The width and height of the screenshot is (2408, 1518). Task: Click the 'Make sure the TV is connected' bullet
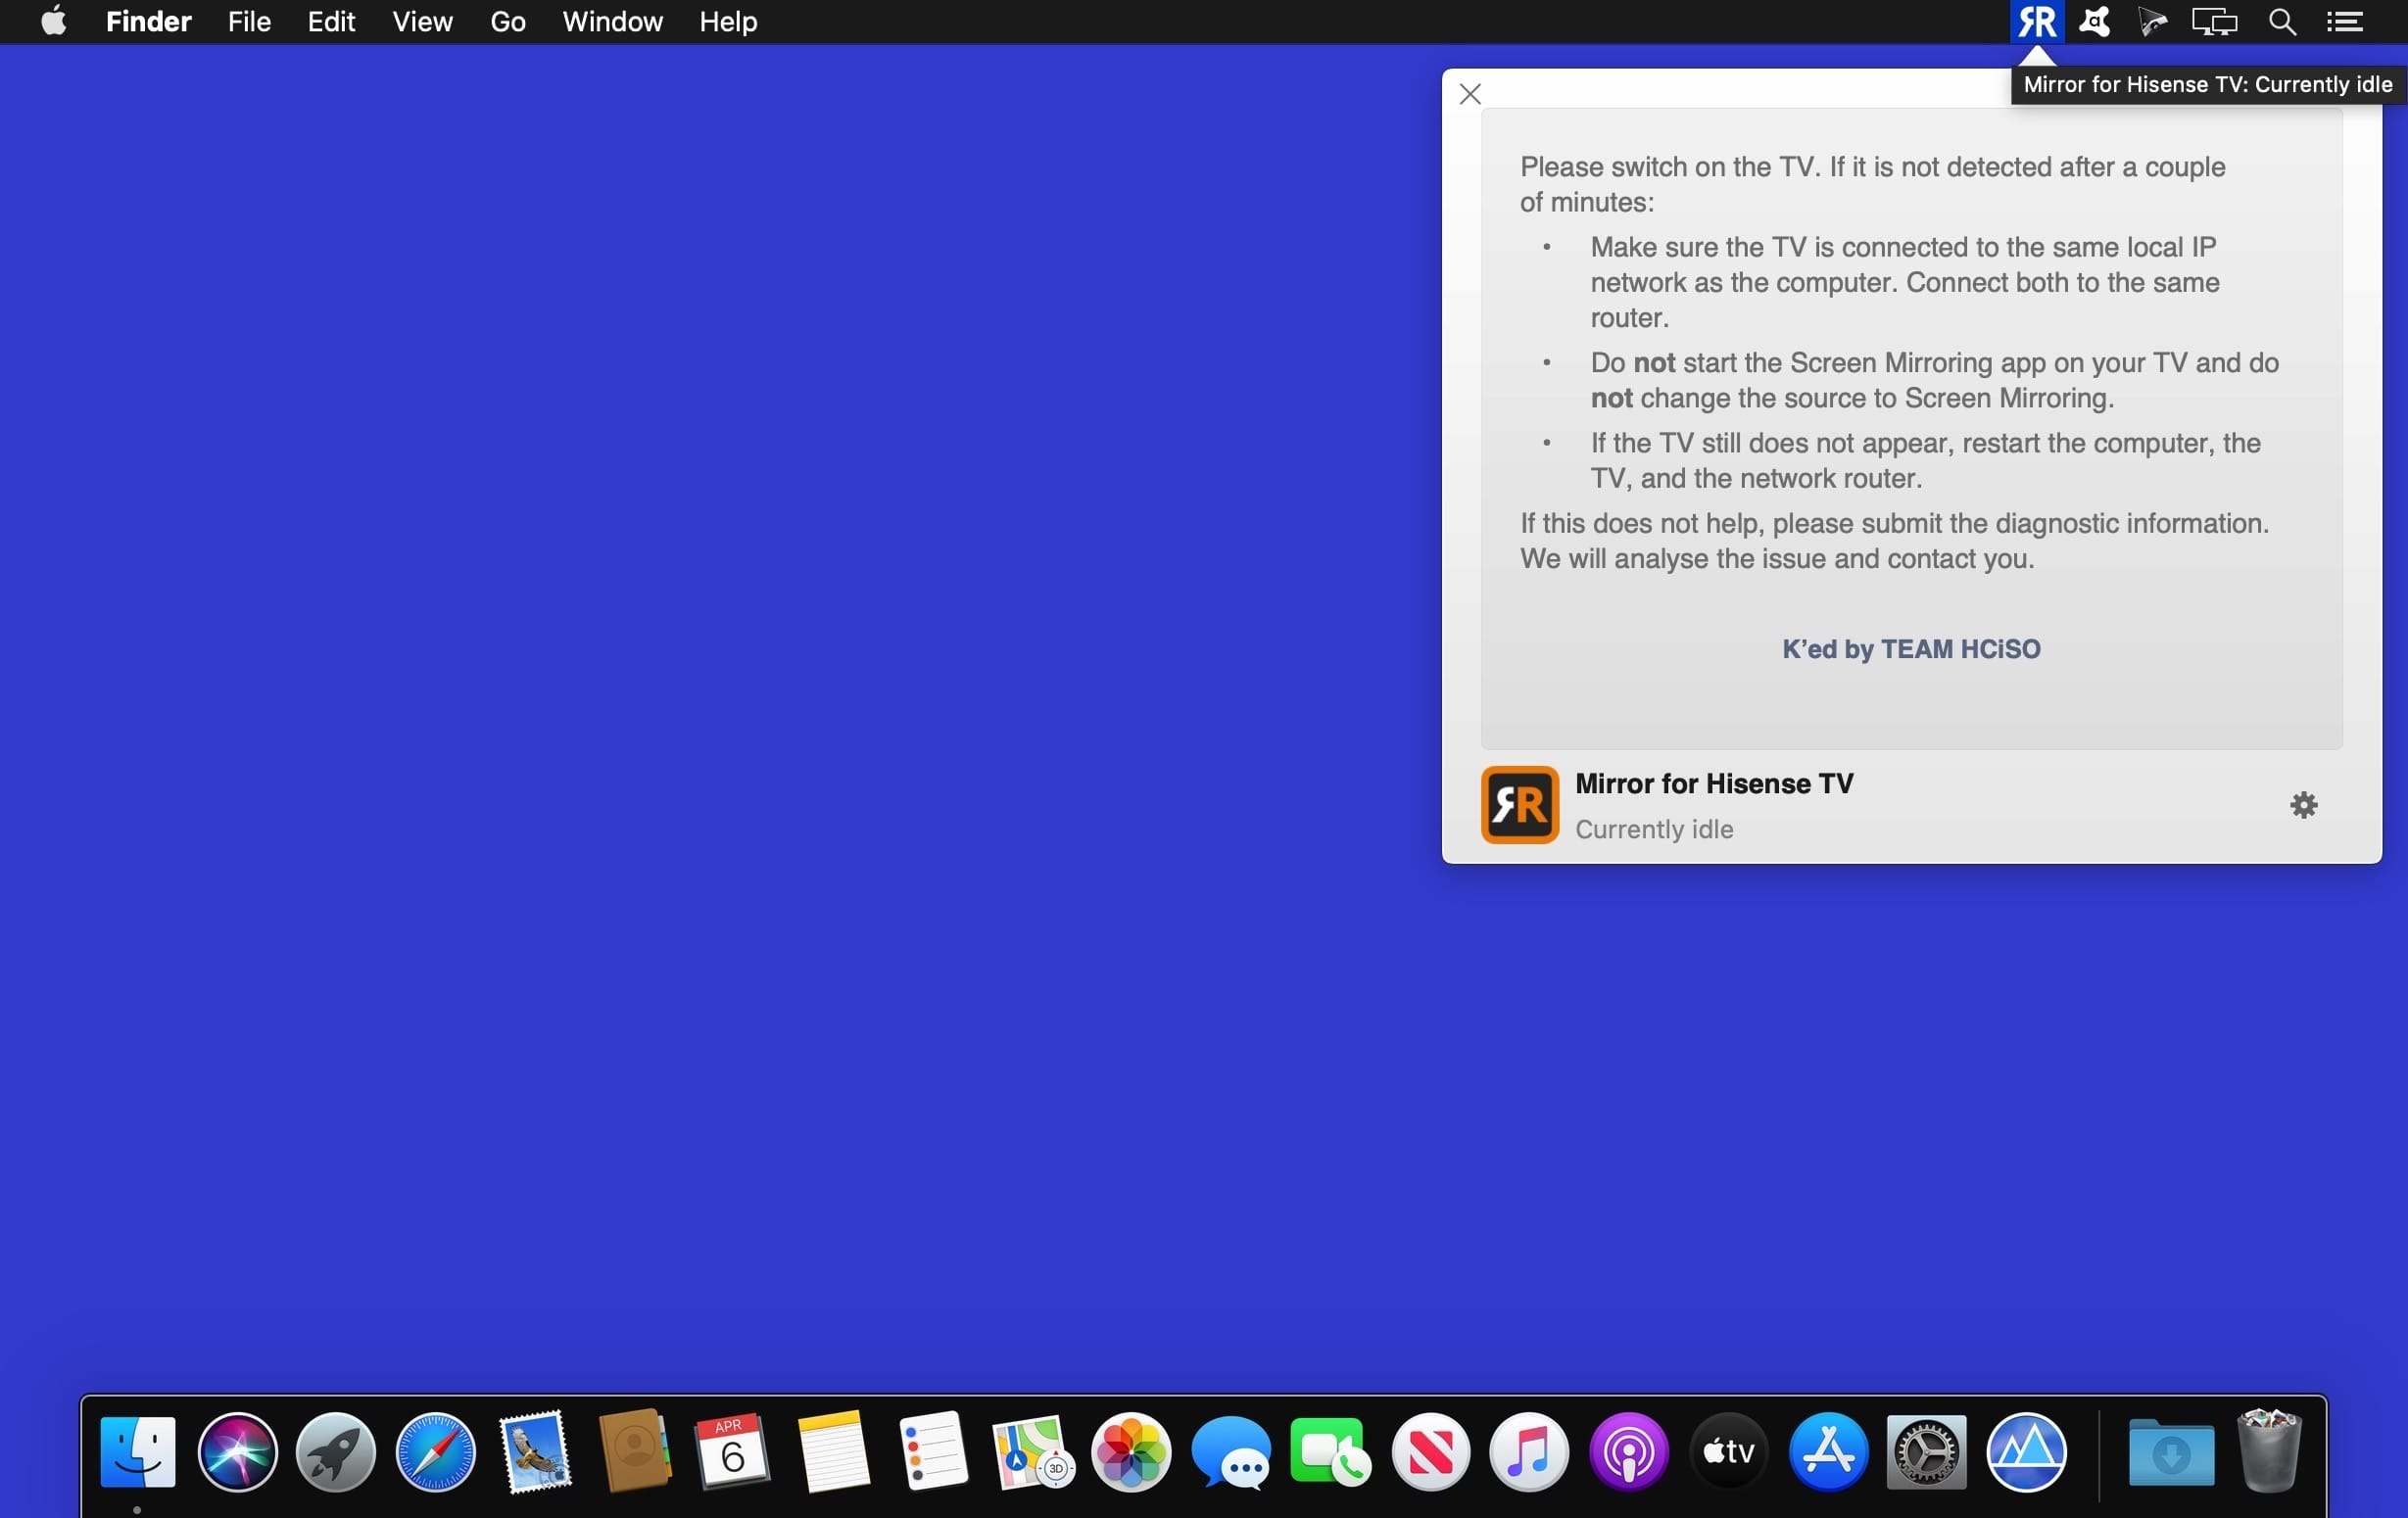(1904, 282)
